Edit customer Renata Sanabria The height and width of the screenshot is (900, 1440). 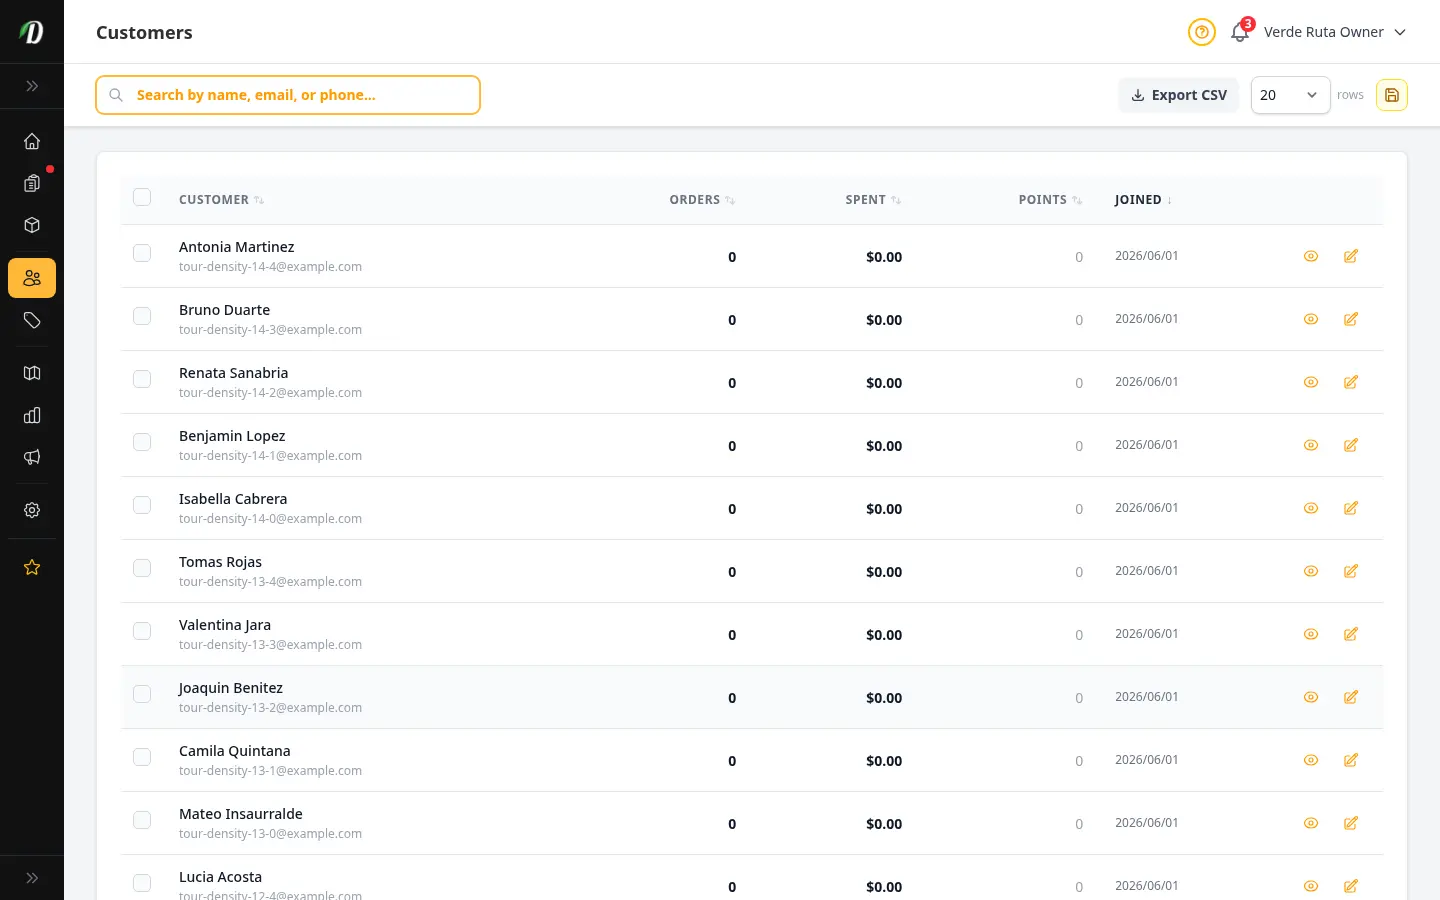[x=1351, y=382]
